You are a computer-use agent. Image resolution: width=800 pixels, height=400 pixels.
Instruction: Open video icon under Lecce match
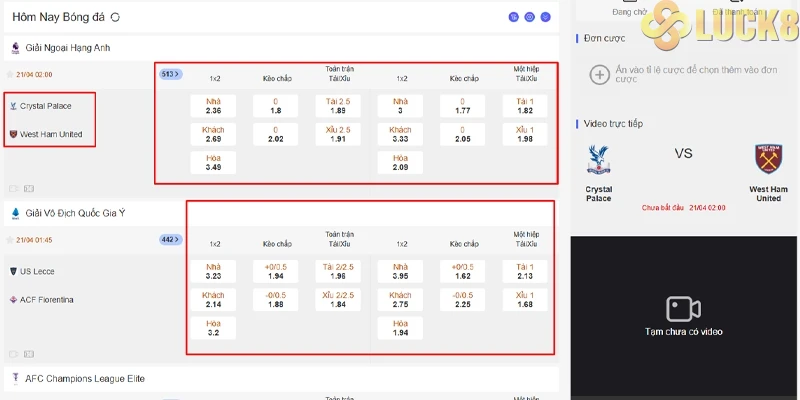(x=13, y=354)
